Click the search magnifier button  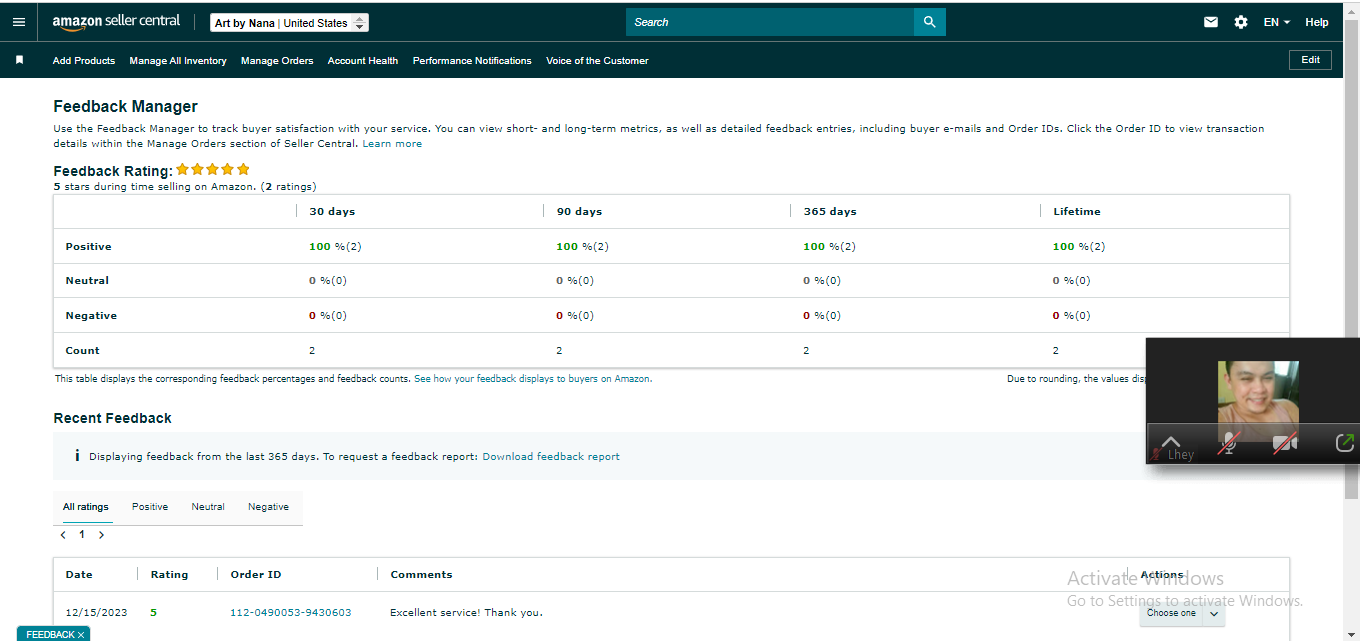tap(929, 22)
